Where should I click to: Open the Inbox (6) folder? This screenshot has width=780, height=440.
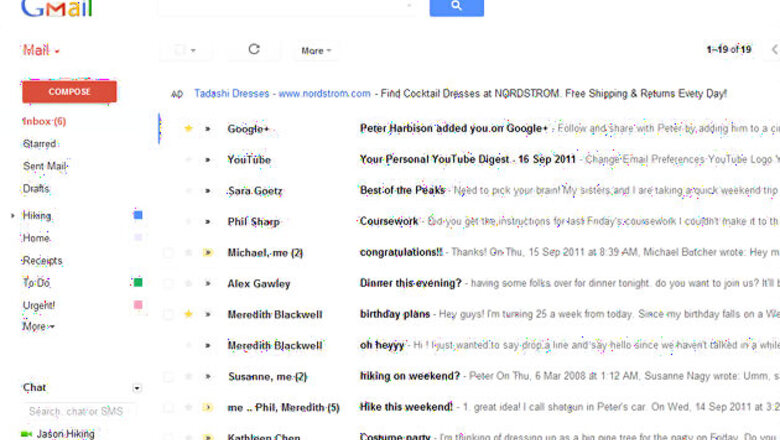[44, 121]
